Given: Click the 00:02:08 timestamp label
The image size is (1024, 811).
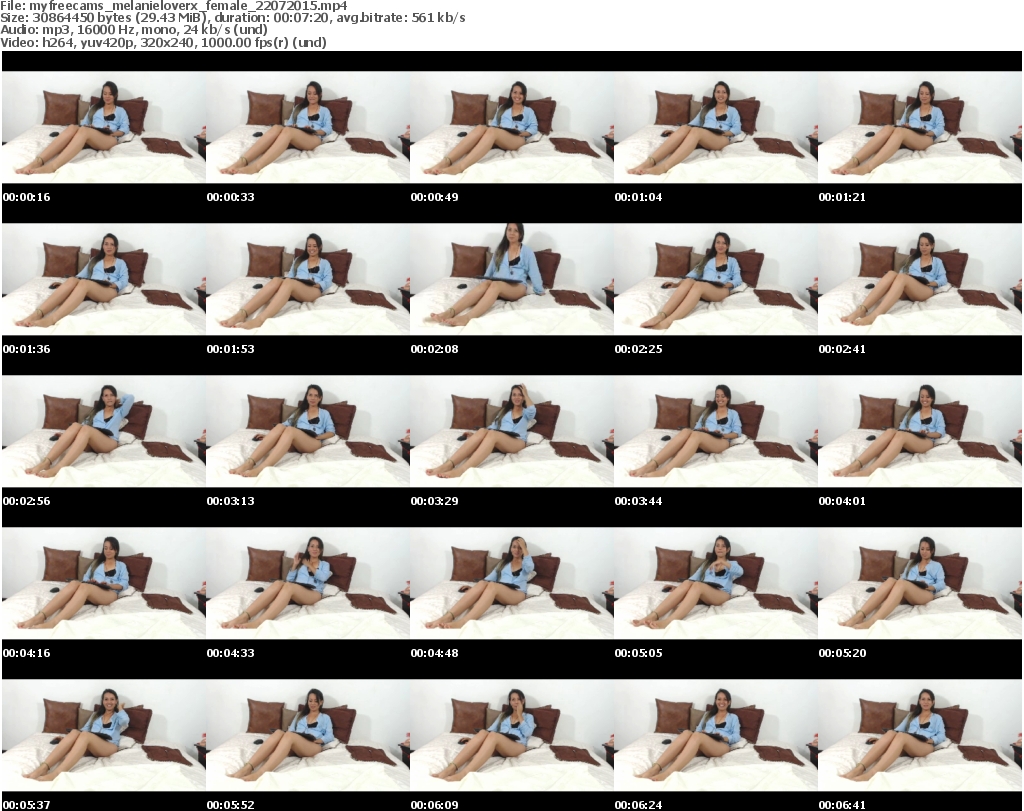Looking at the screenshot, I should pyautogui.click(x=434, y=349).
